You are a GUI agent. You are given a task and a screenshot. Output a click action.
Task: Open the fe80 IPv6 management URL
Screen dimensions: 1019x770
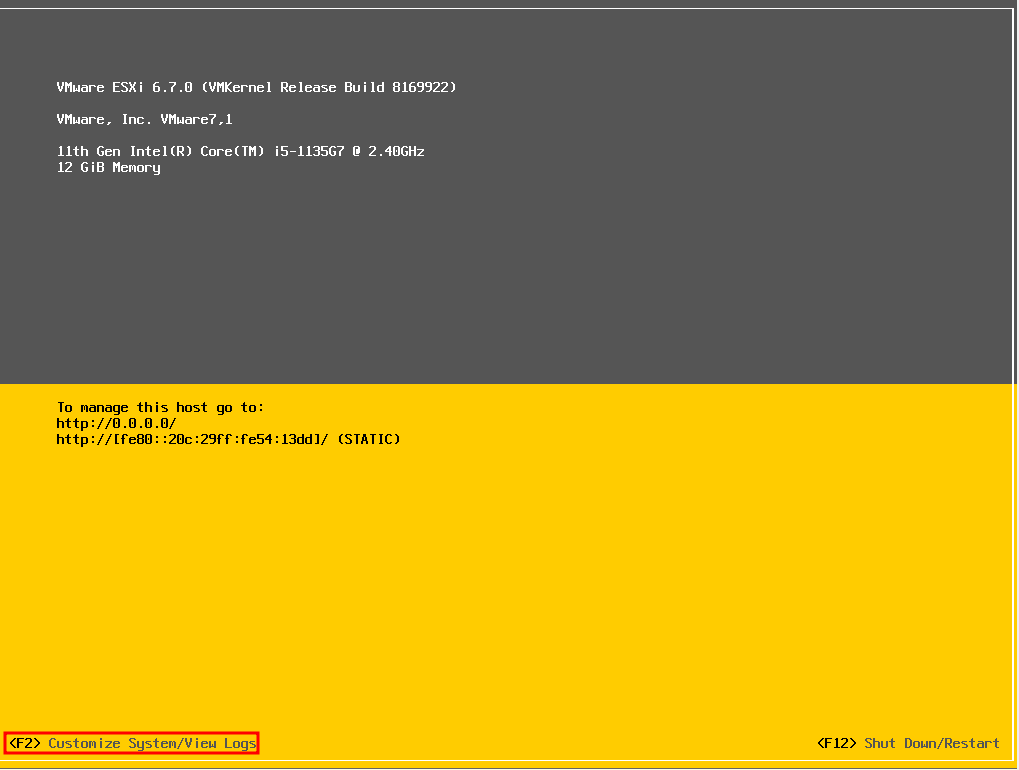(x=228, y=440)
